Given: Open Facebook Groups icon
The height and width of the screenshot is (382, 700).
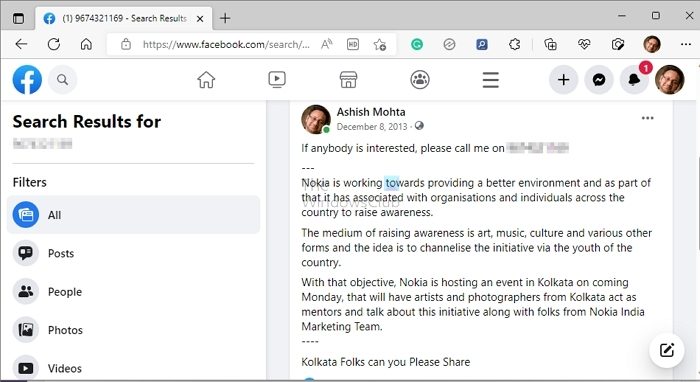Looking at the screenshot, I should click(x=420, y=80).
